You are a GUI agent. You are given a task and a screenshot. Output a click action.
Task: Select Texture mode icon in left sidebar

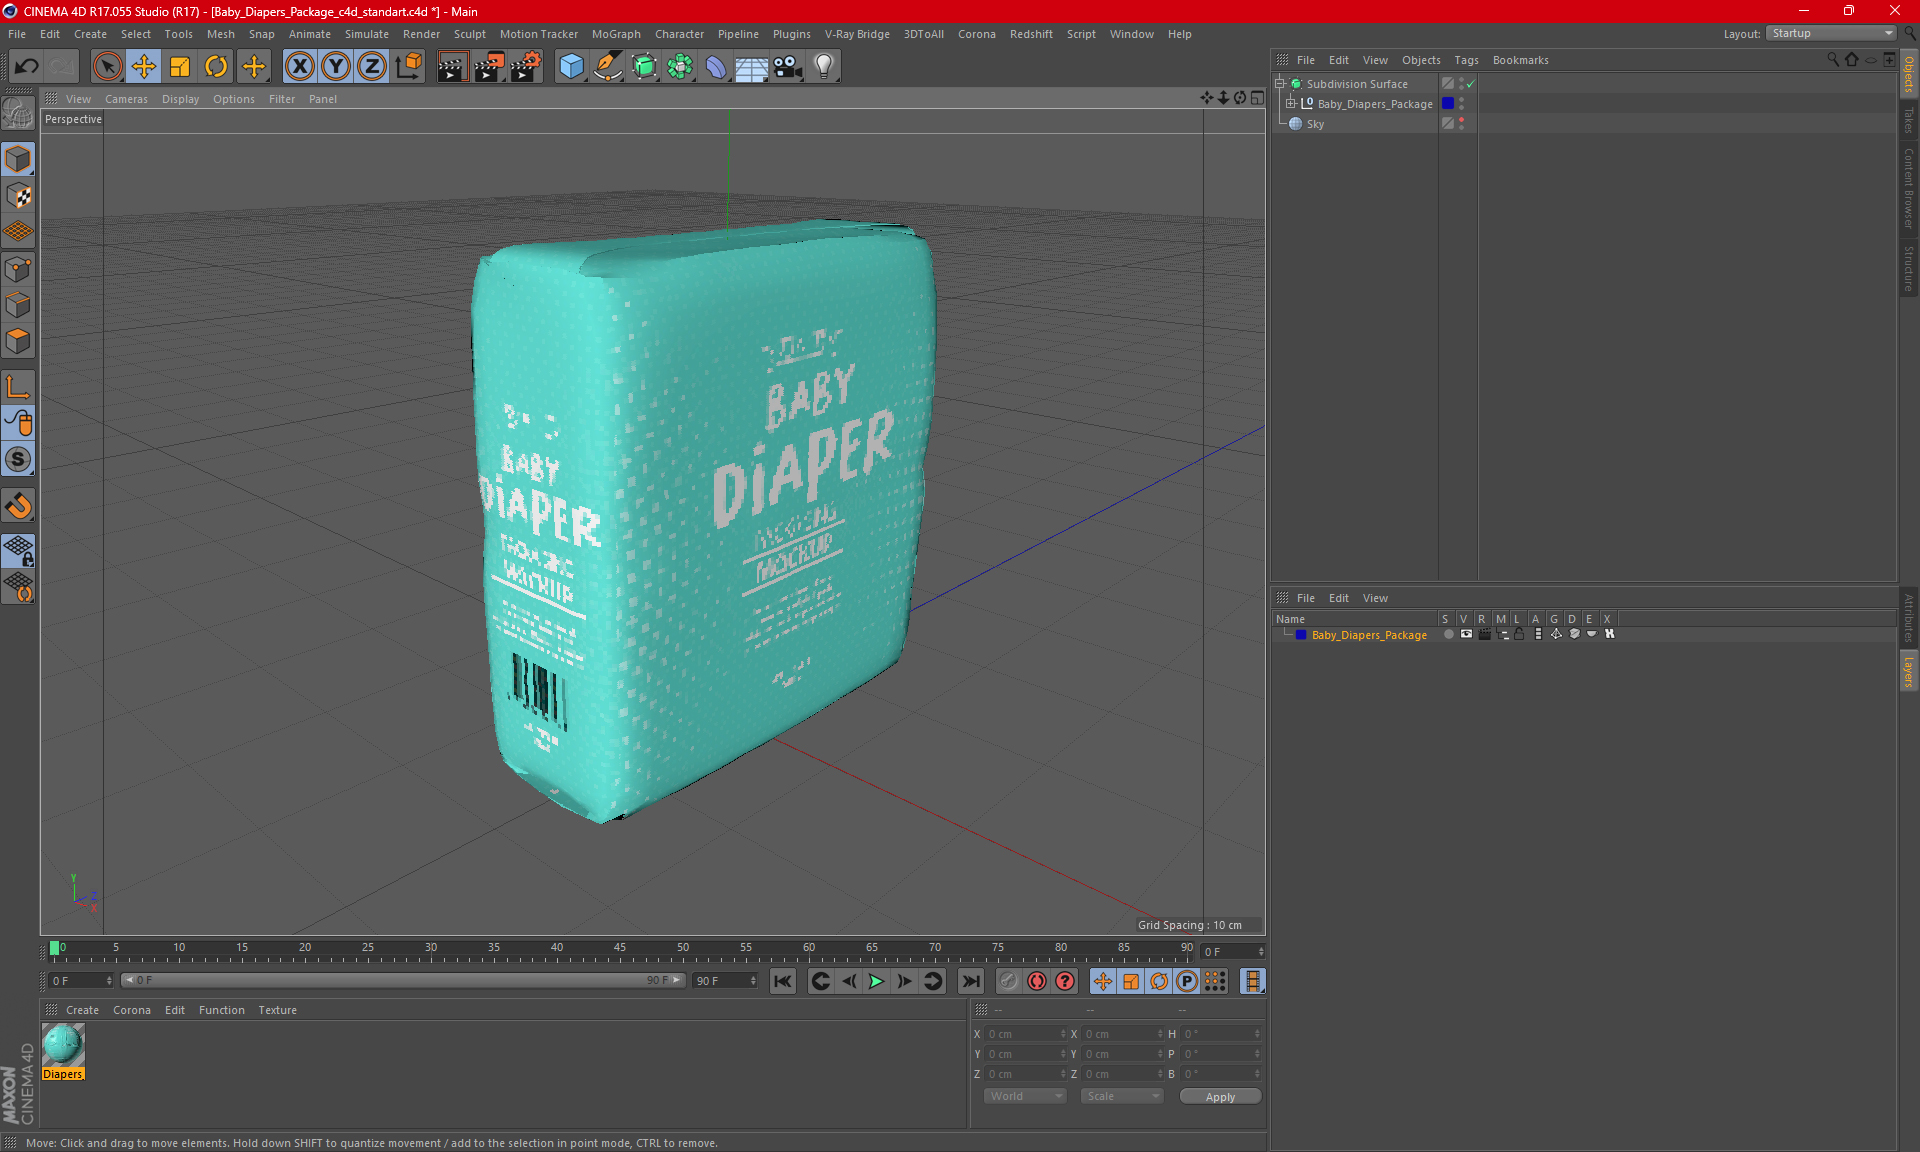tap(18, 196)
